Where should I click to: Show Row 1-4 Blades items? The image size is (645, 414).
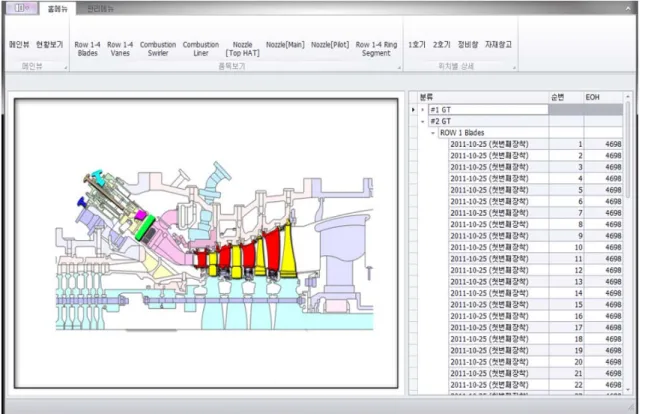pyautogui.click(x=87, y=49)
